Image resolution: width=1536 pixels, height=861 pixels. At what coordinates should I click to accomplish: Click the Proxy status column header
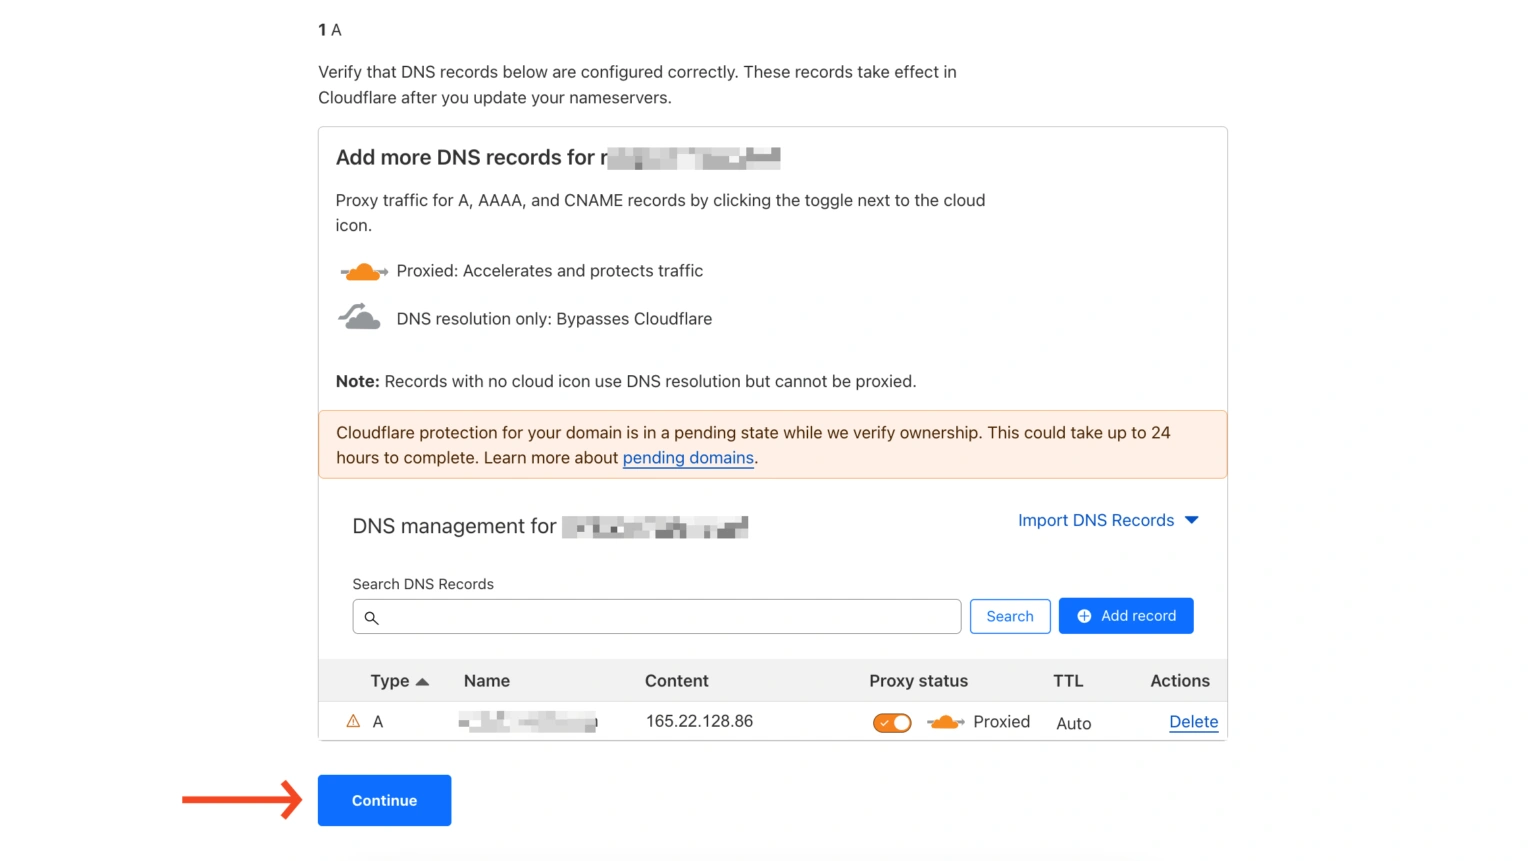918,681
